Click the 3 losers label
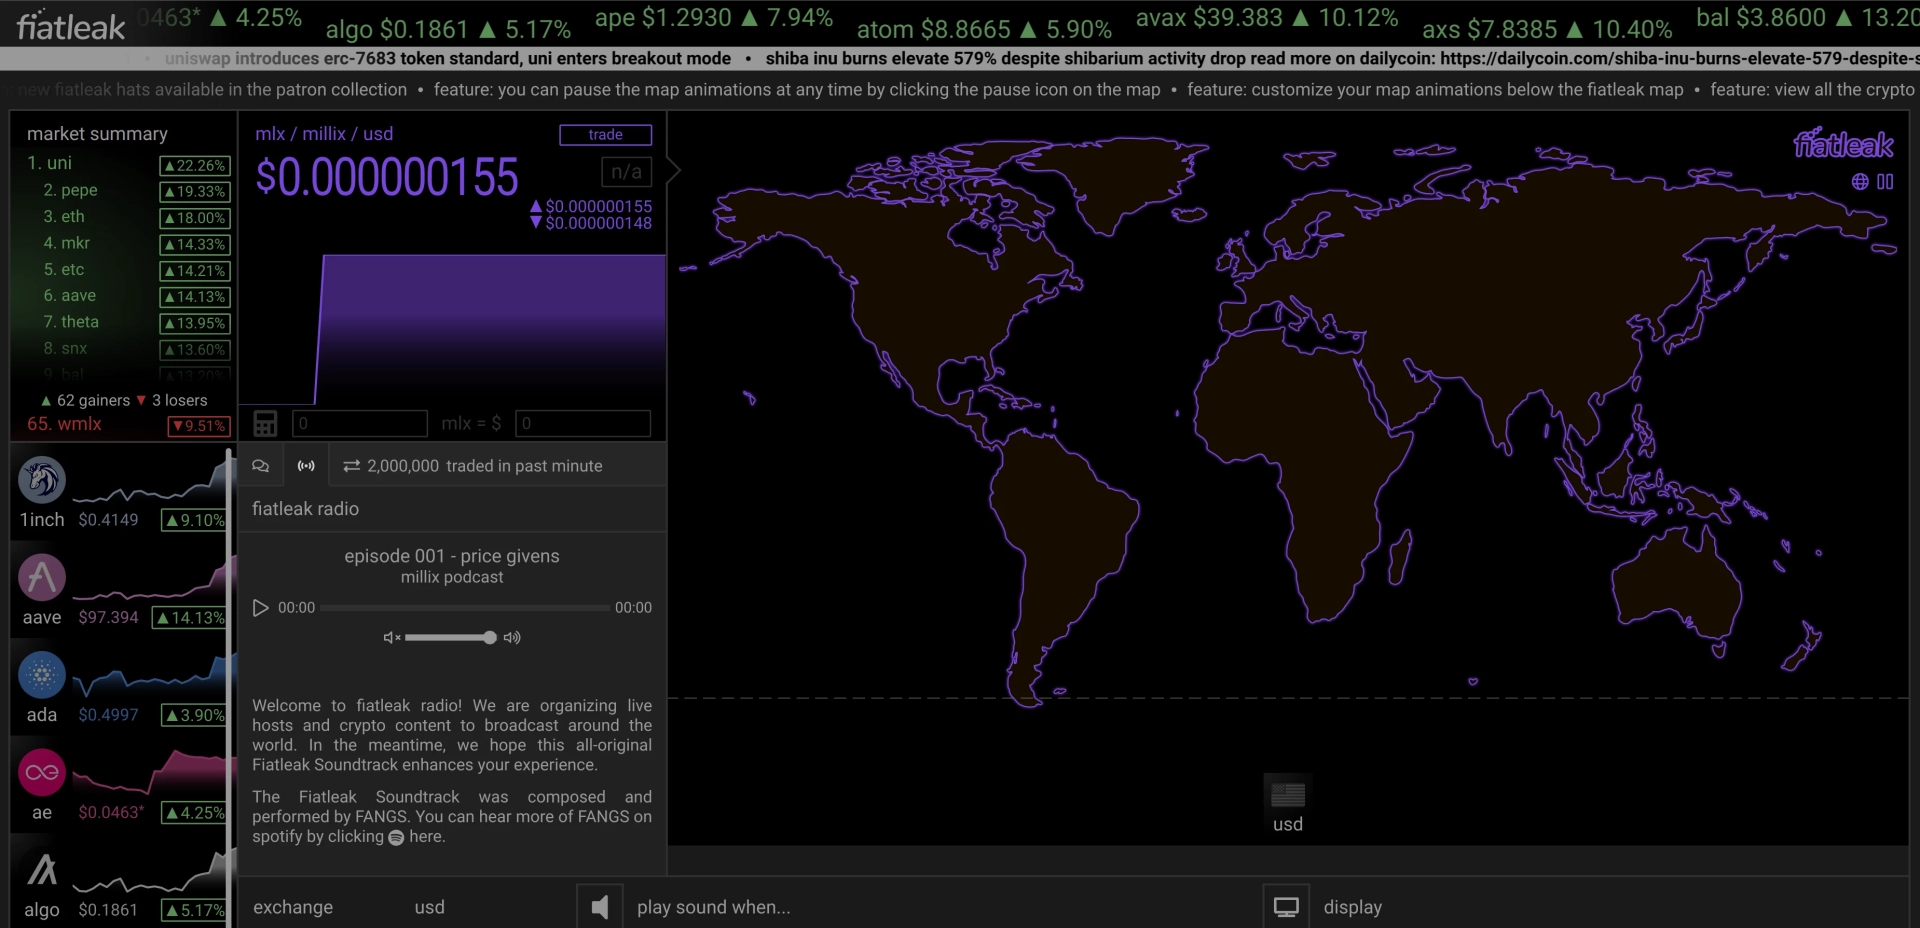Image resolution: width=1920 pixels, height=928 pixels. (172, 400)
